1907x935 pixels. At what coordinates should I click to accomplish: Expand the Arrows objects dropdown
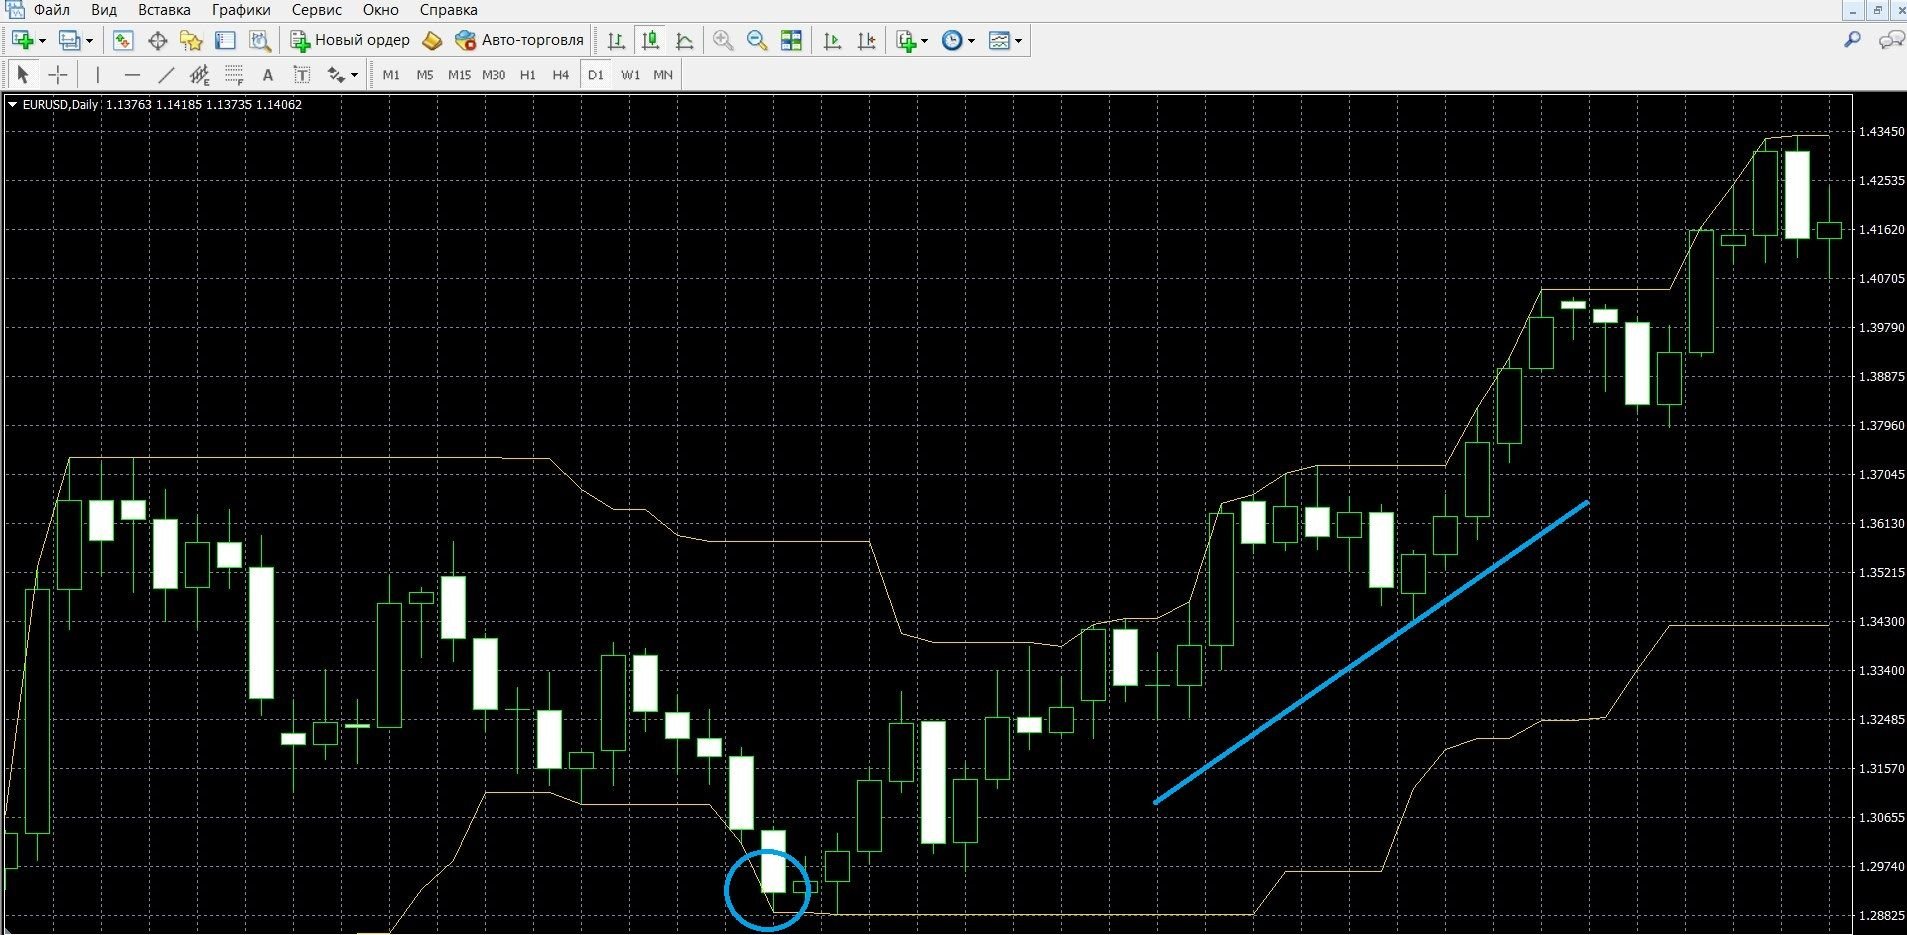coord(354,75)
